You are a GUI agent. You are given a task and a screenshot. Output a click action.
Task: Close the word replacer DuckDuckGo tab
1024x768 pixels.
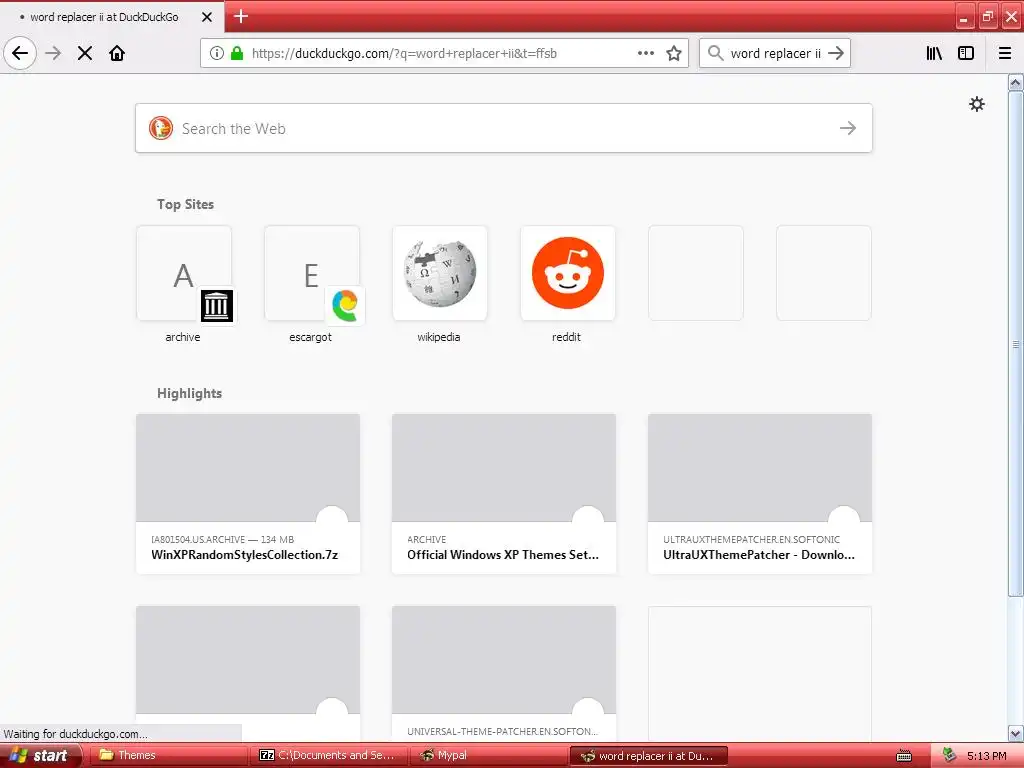click(207, 17)
